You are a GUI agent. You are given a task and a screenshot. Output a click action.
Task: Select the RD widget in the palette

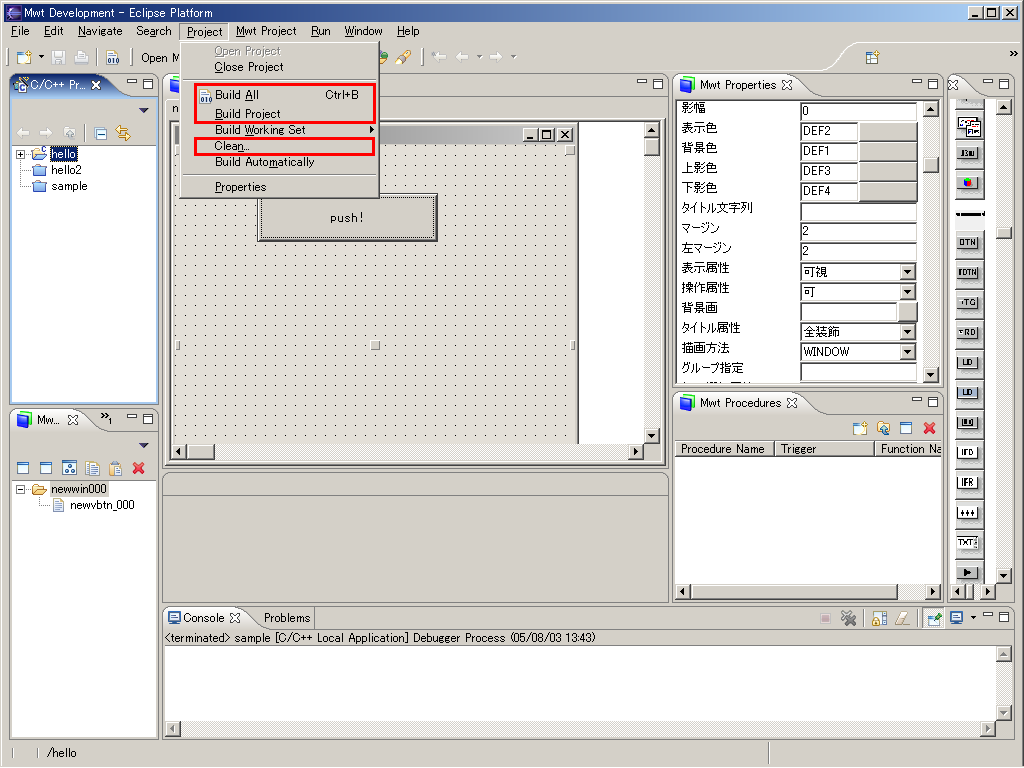[x=967, y=332]
